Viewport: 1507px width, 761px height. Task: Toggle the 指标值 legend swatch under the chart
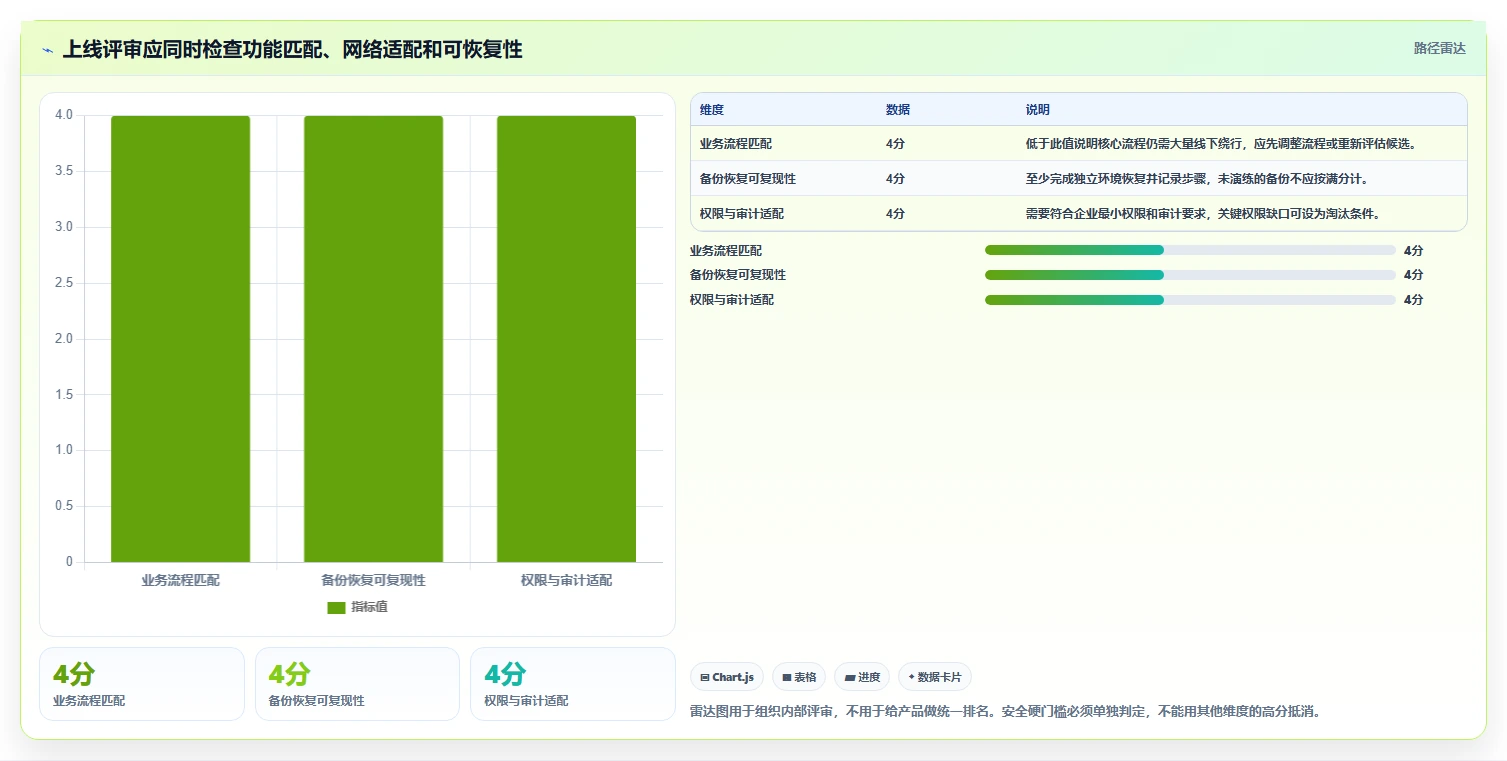[x=336, y=607]
